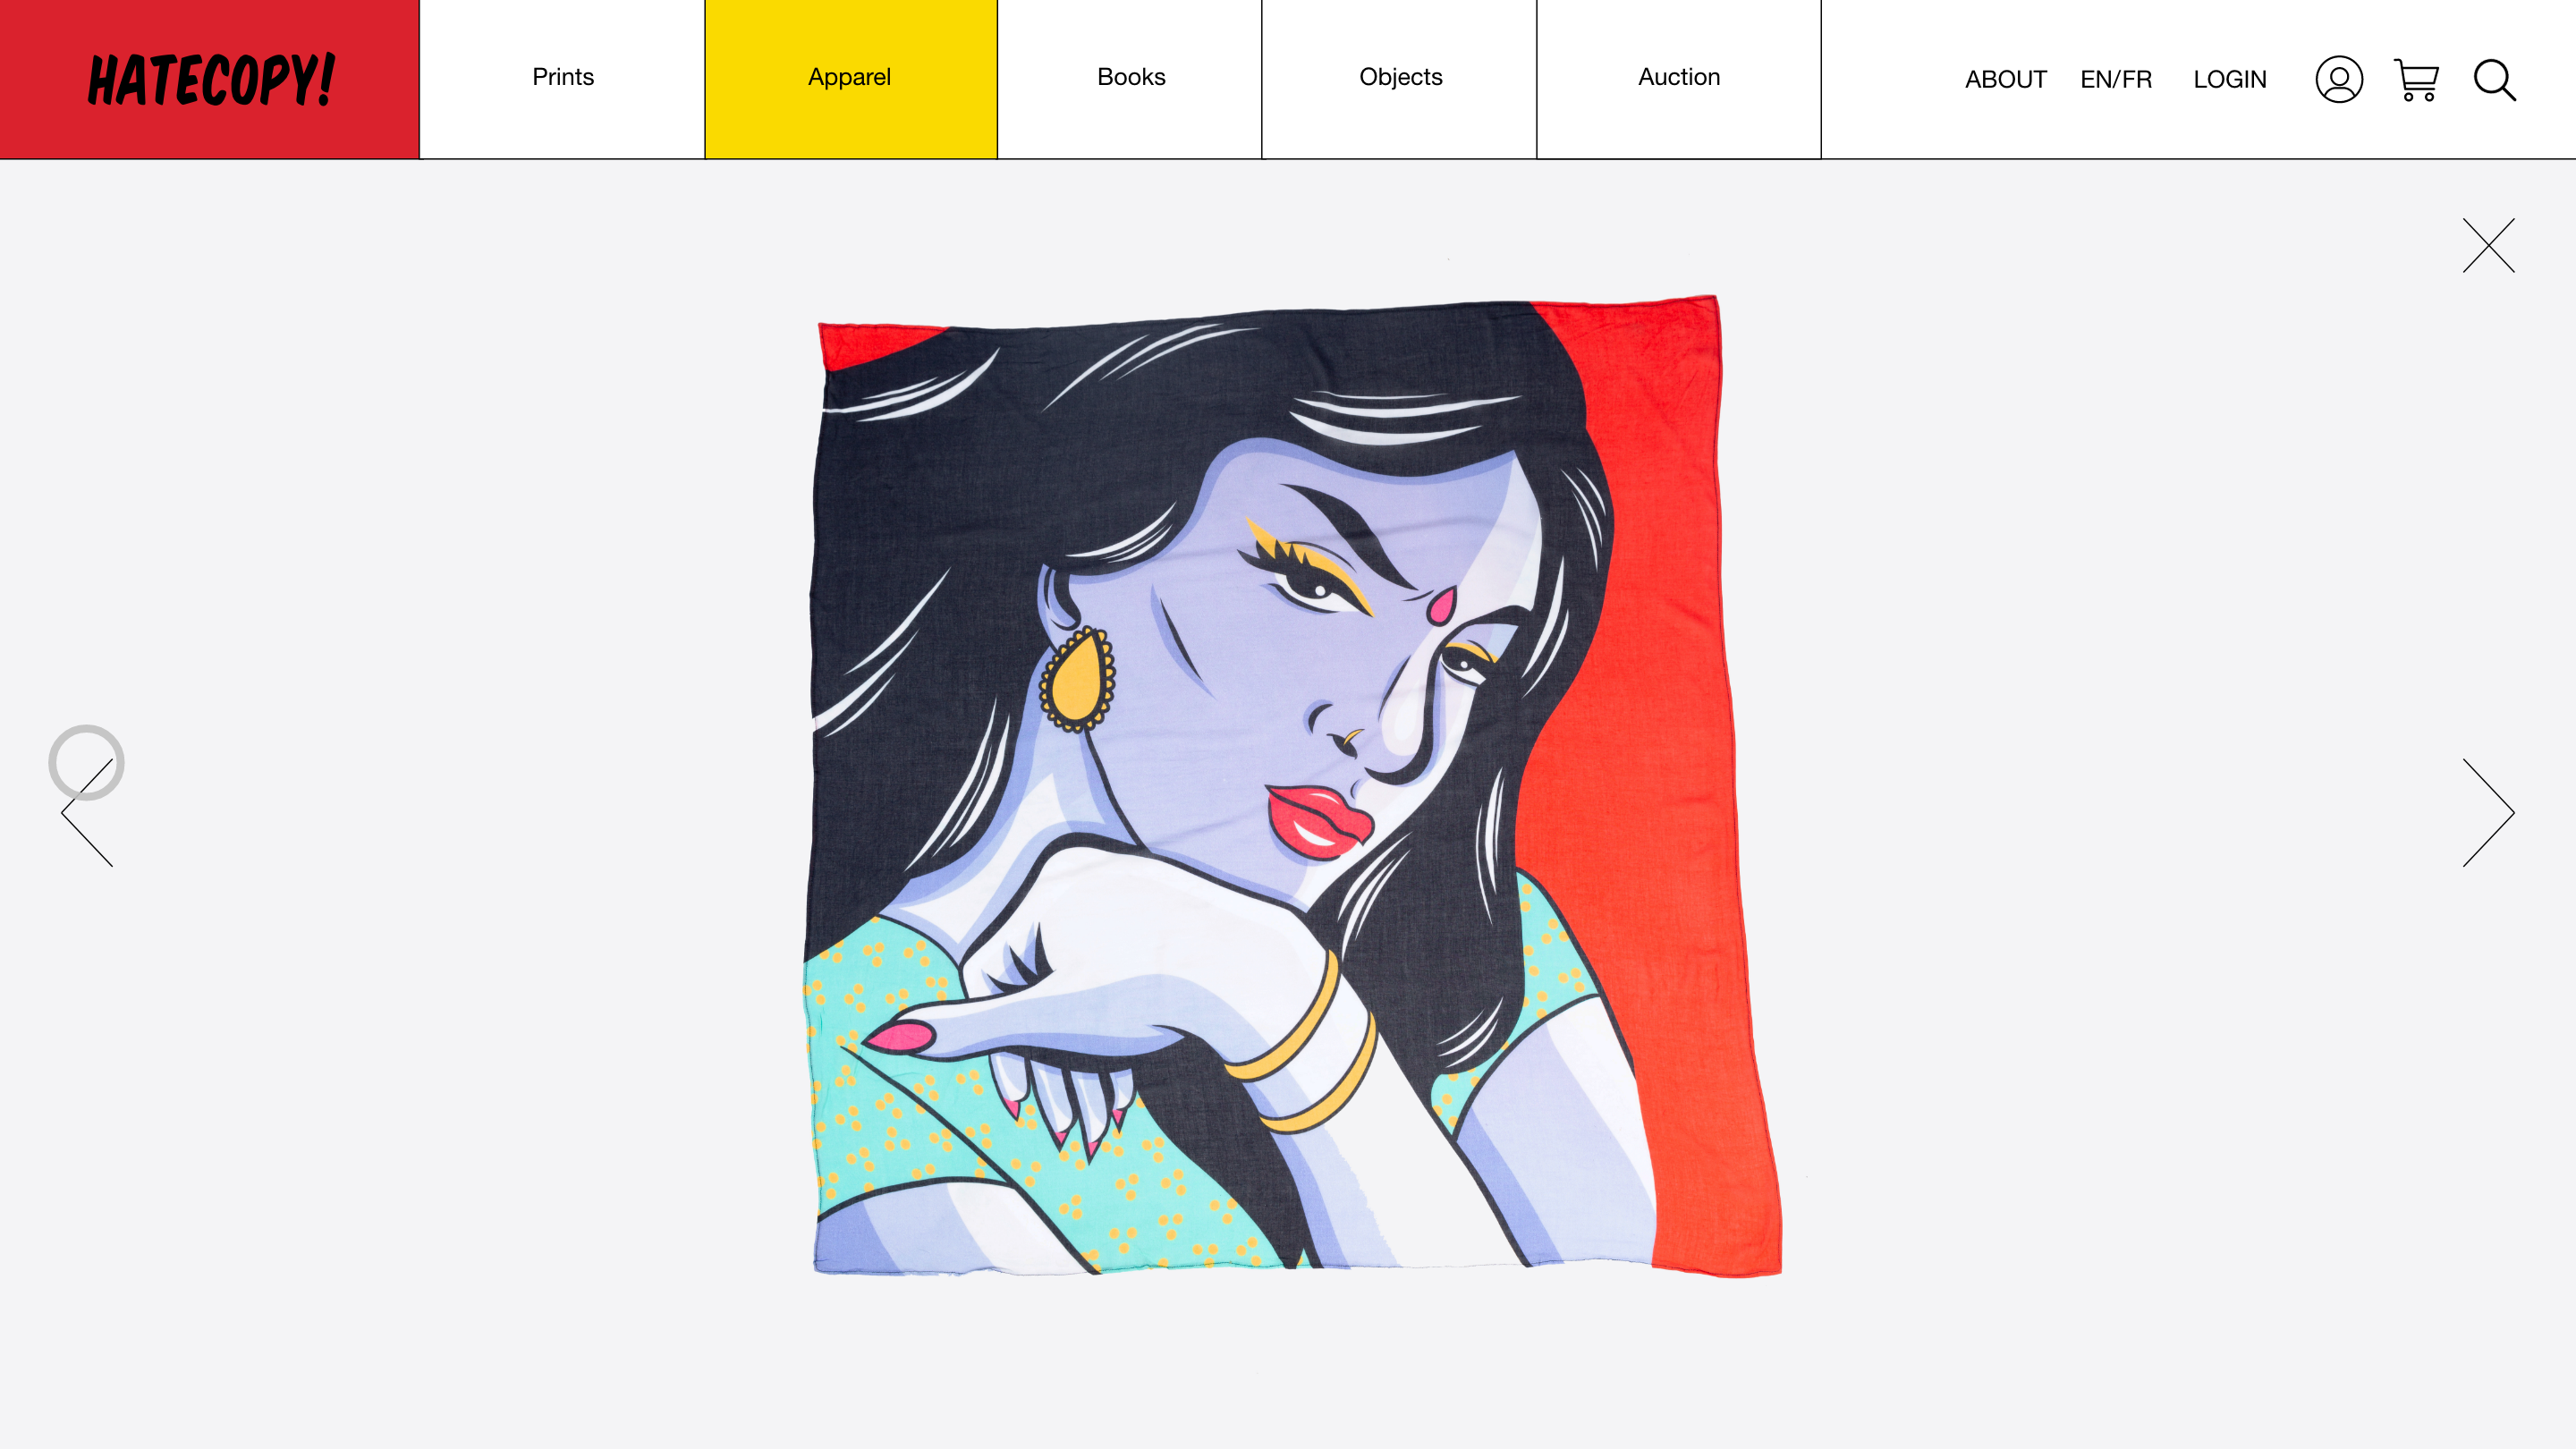The image size is (2576, 1449).
Task: Open the search magnifier icon
Action: pos(2495,80)
